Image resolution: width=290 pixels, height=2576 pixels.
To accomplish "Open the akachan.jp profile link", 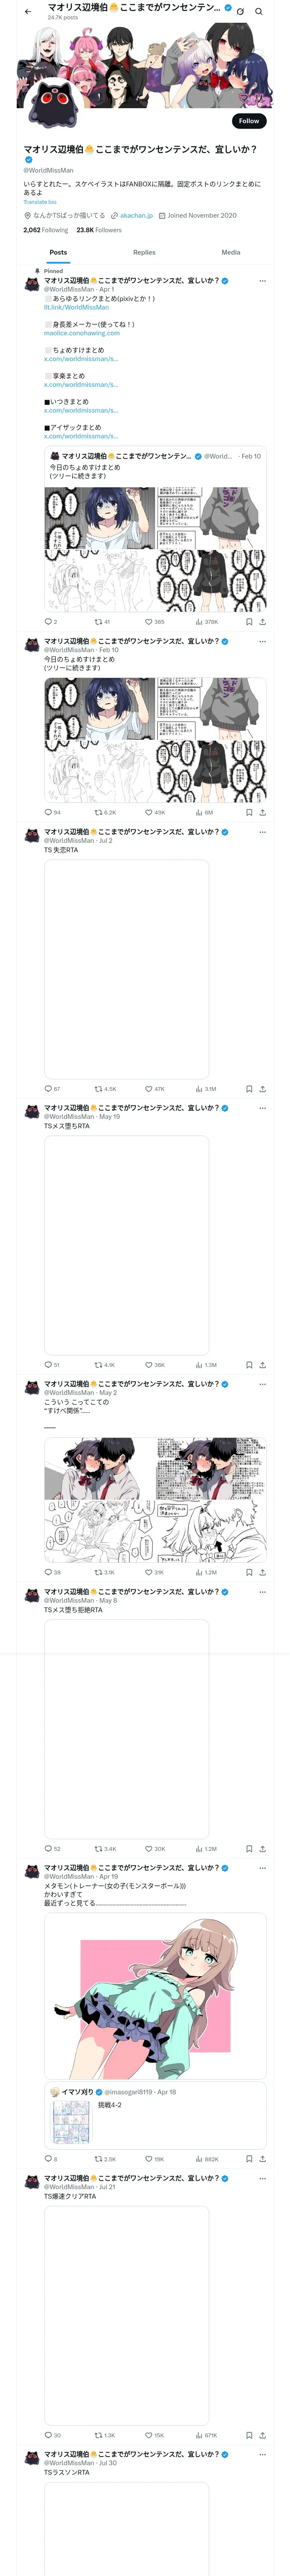I will [x=136, y=215].
